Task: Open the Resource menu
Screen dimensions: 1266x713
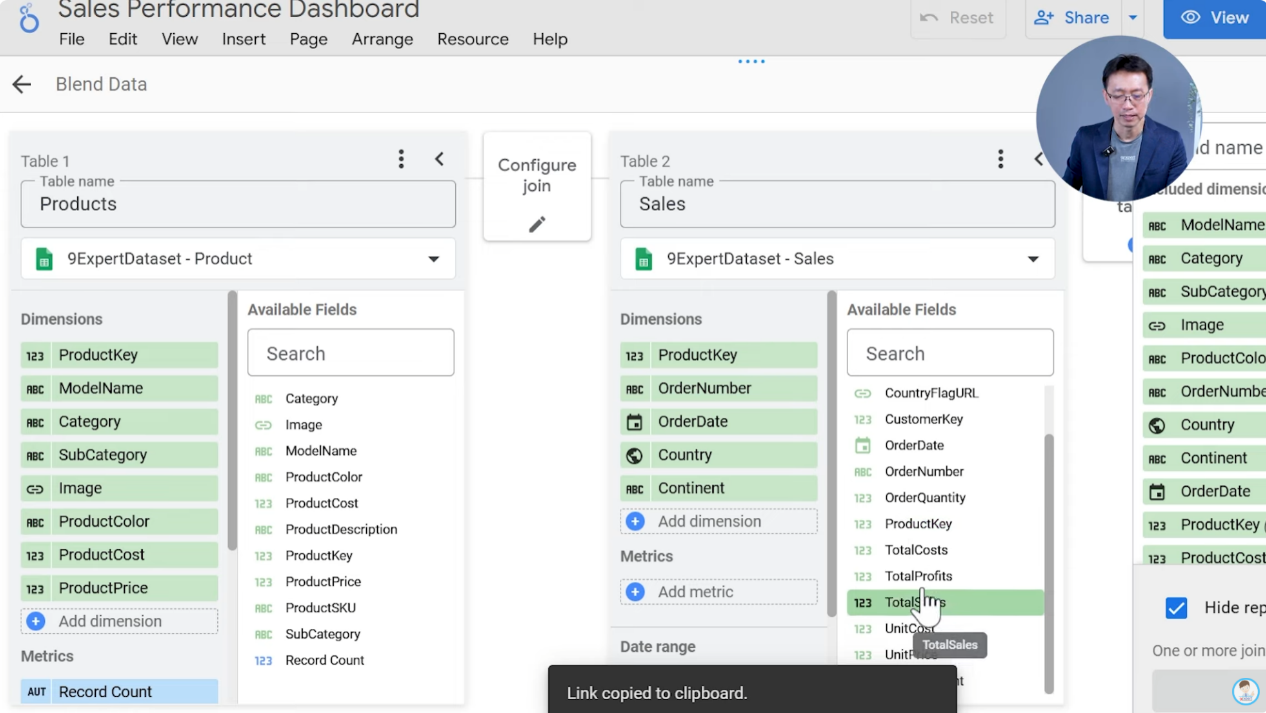Action: (x=472, y=39)
